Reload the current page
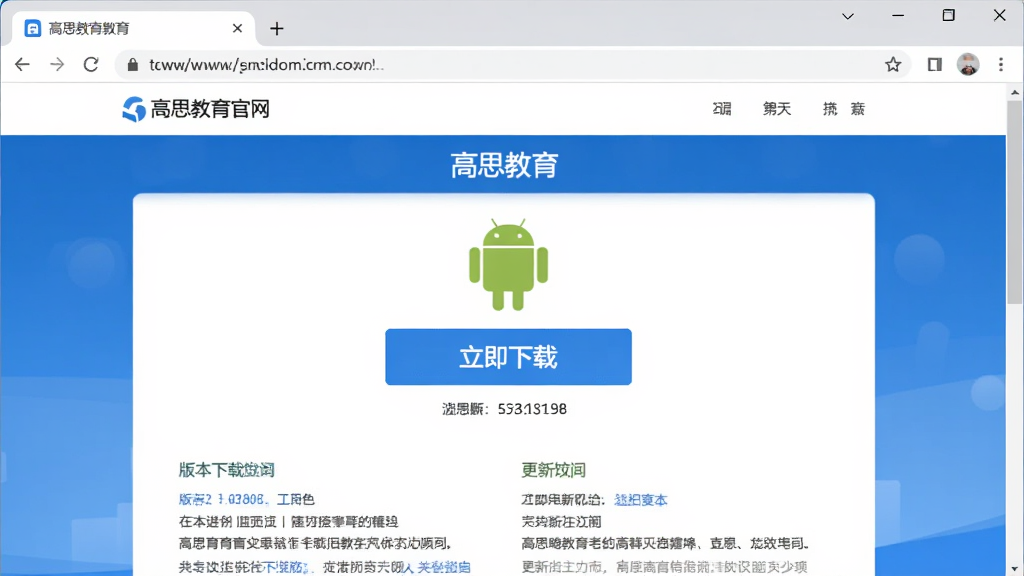The width and height of the screenshot is (1024, 576). coord(91,64)
